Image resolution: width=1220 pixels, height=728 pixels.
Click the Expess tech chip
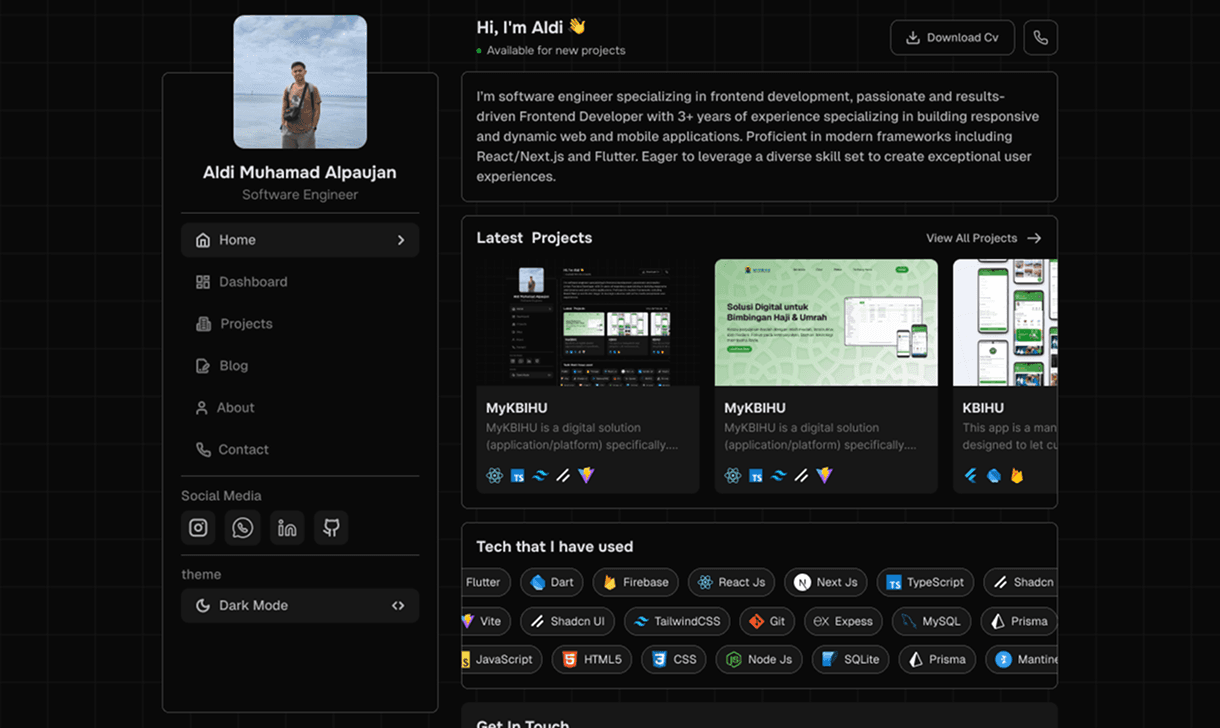[843, 621]
